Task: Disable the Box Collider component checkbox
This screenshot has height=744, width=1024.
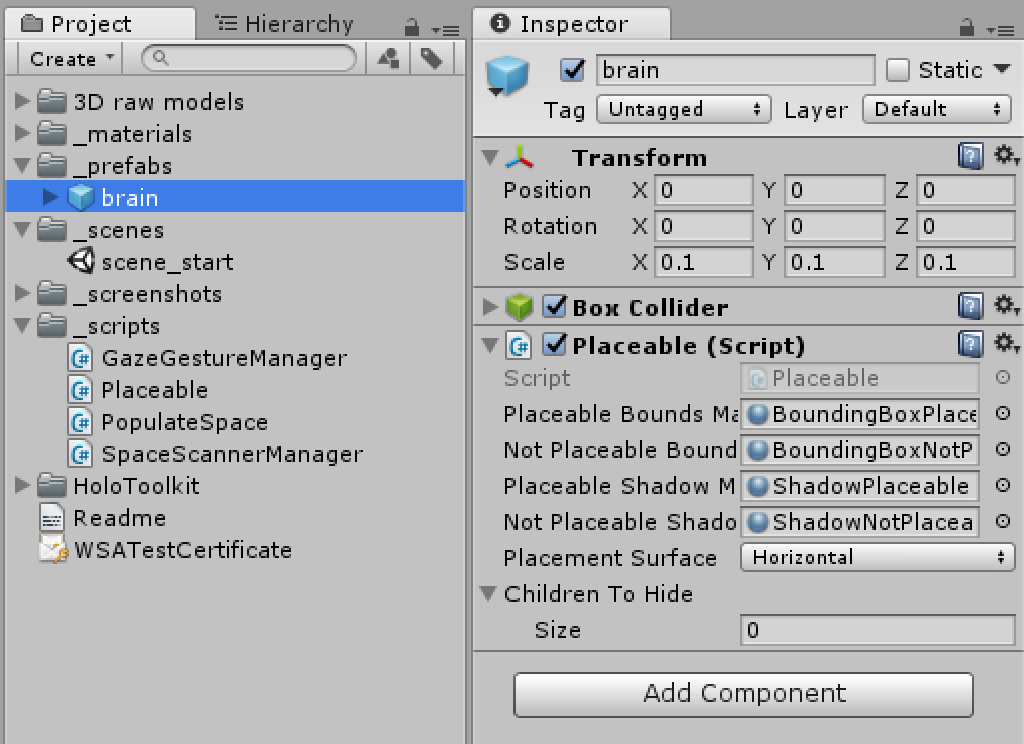Action: (555, 307)
